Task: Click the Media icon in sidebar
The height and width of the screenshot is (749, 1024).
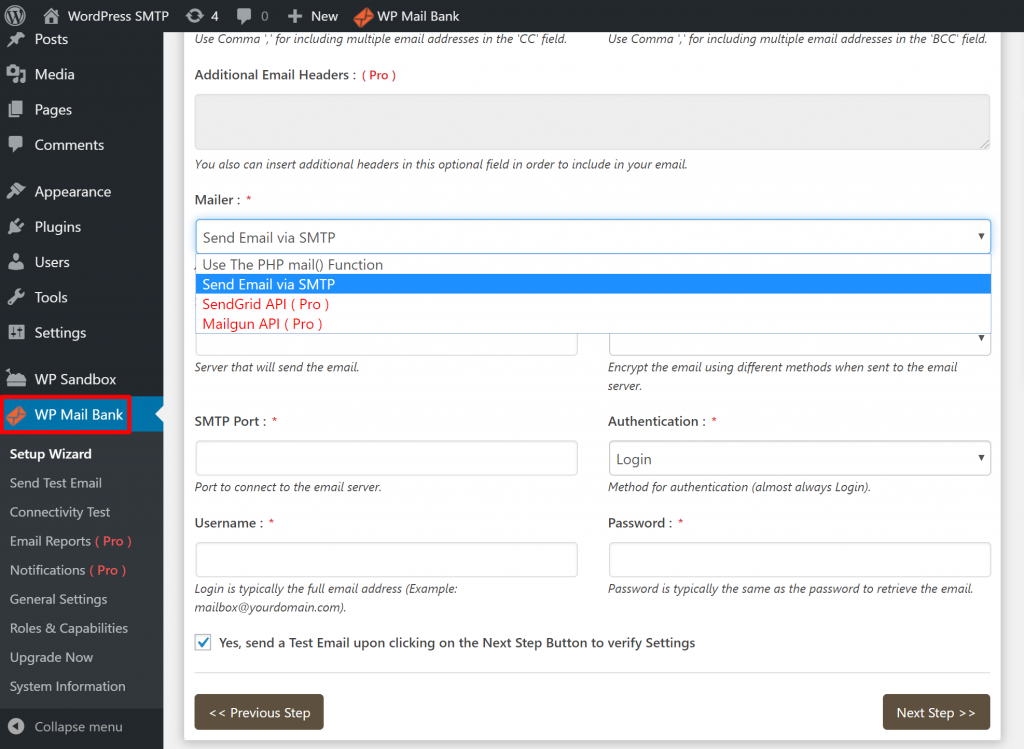Action: click(x=16, y=74)
